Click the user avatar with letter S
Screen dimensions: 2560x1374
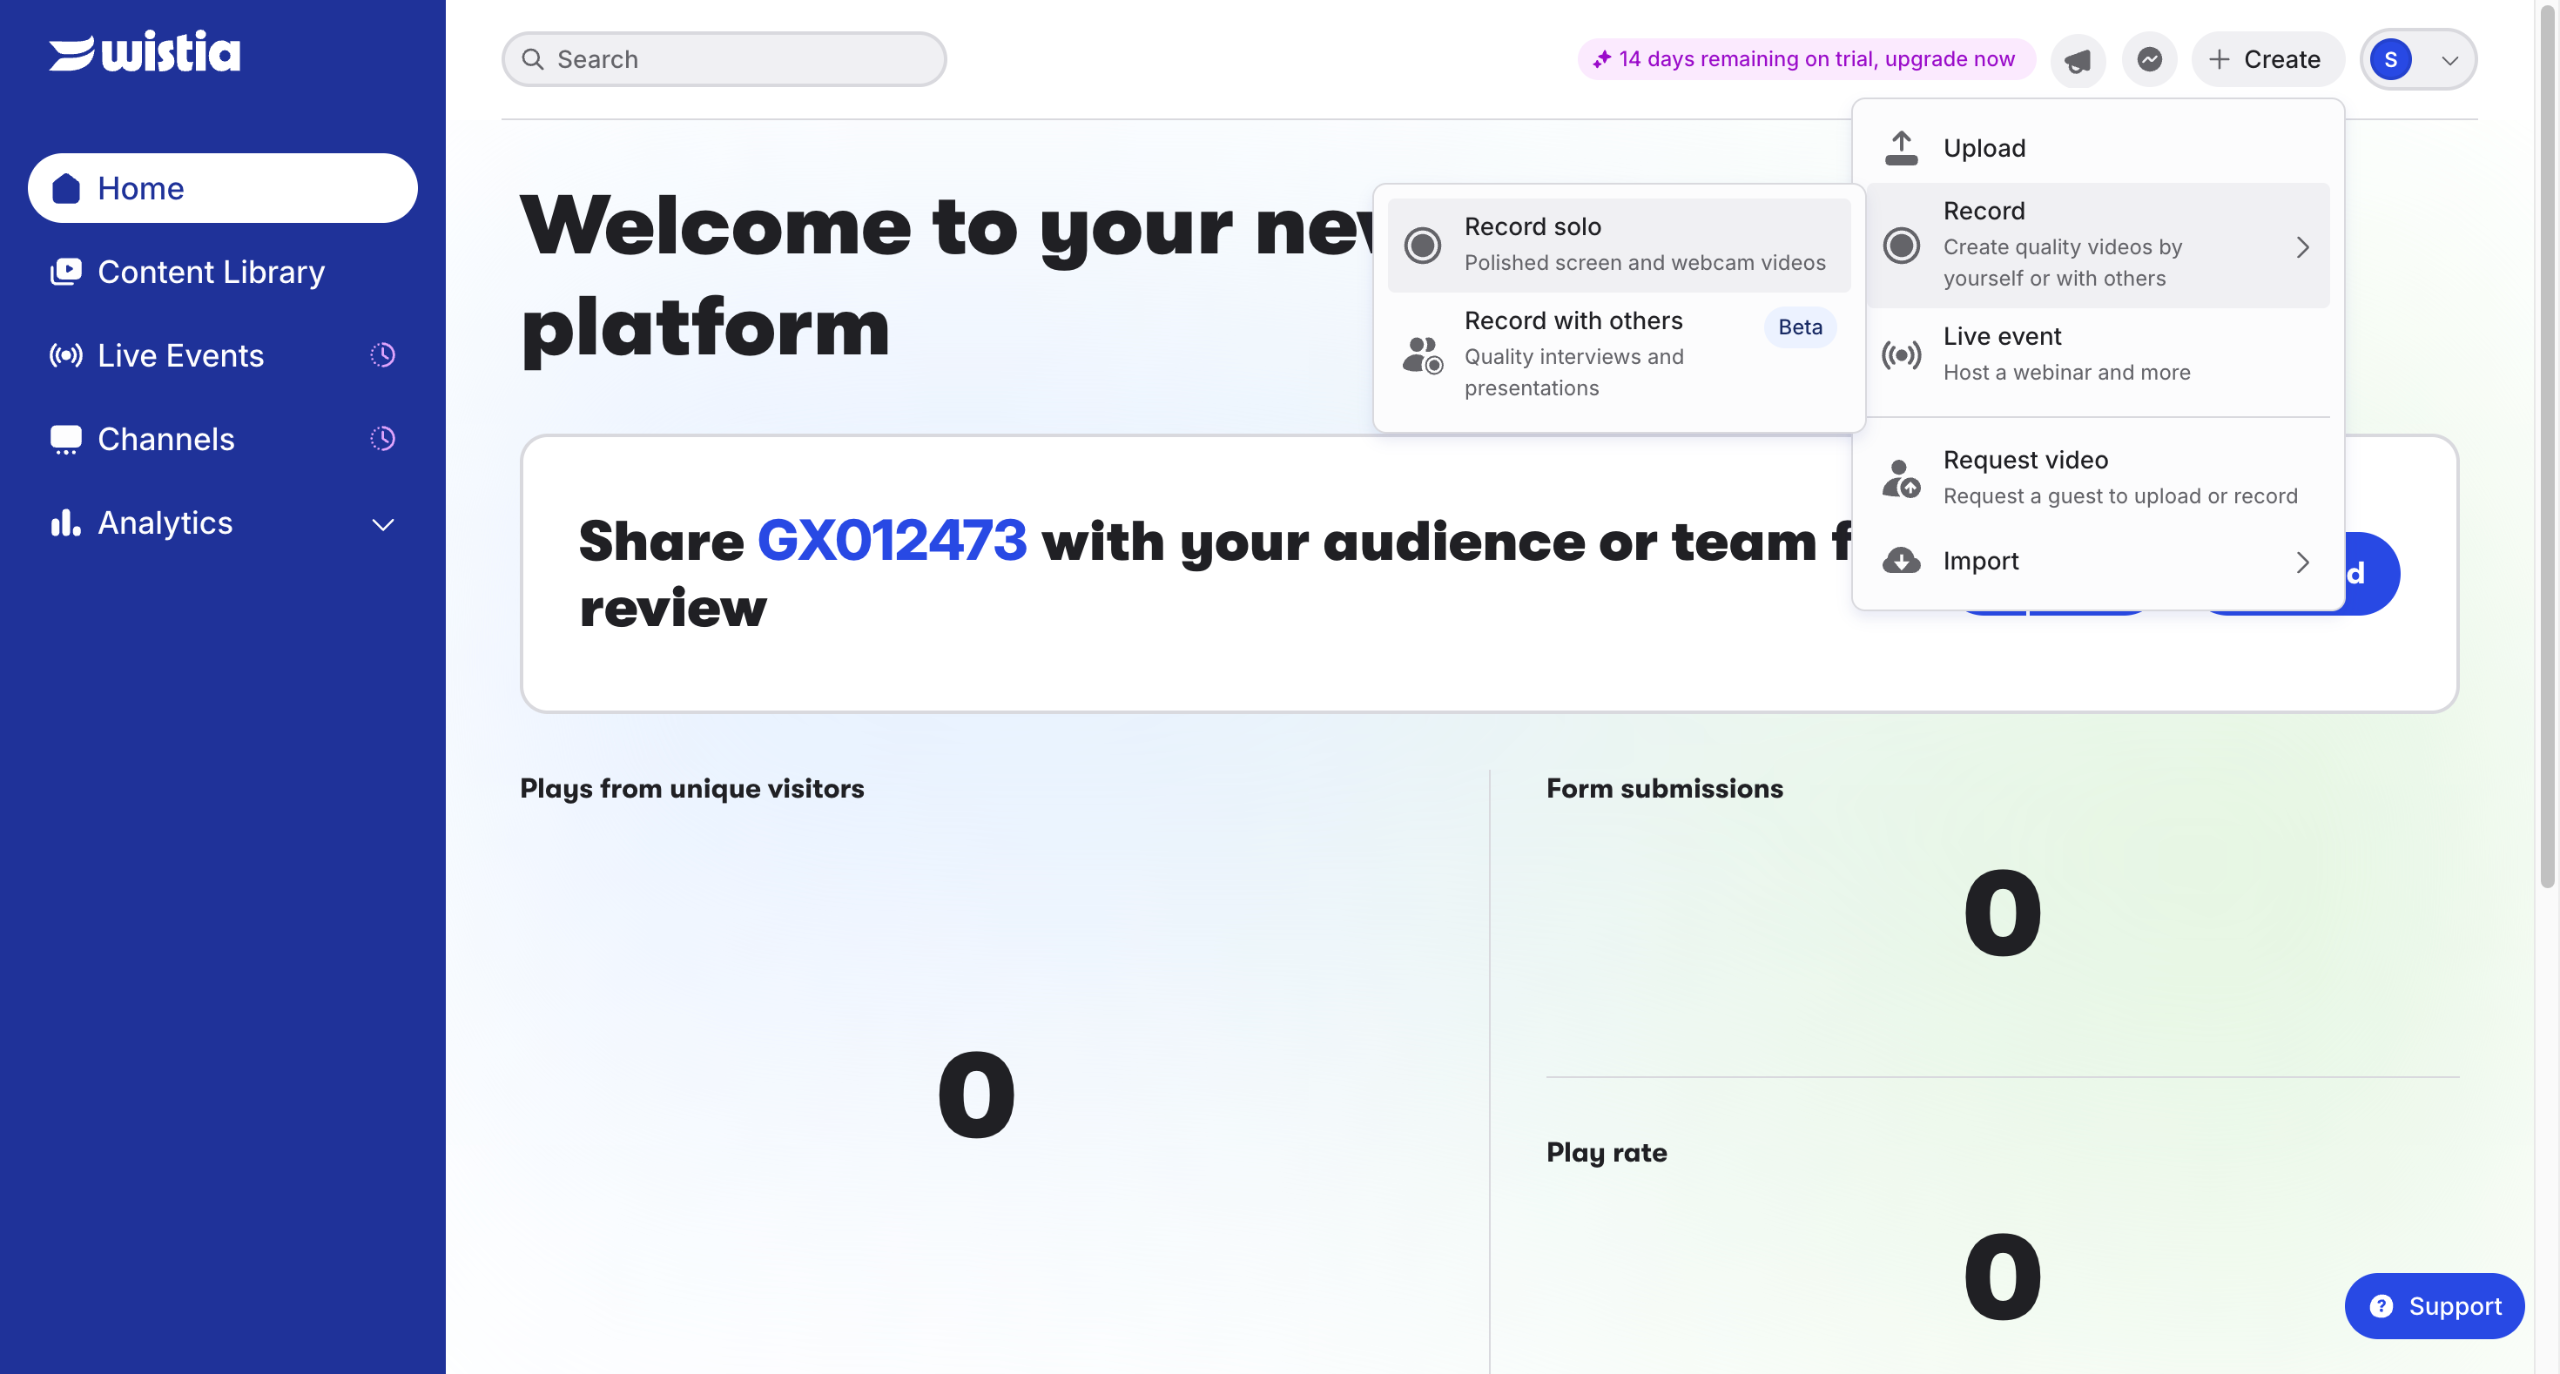tap(2390, 60)
